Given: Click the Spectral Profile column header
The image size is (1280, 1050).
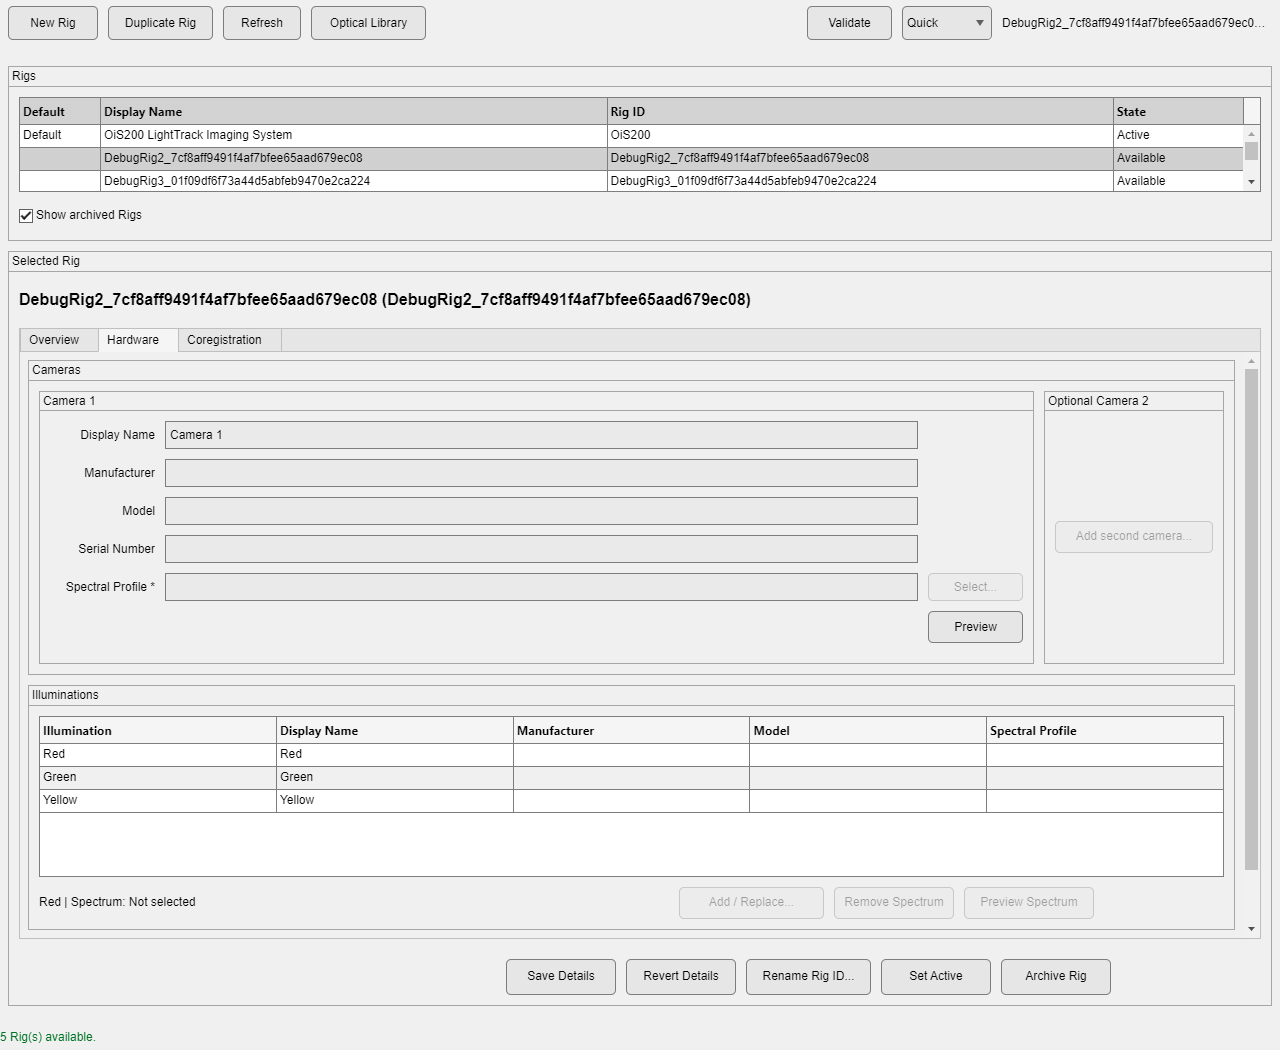Looking at the screenshot, I should (1105, 730).
